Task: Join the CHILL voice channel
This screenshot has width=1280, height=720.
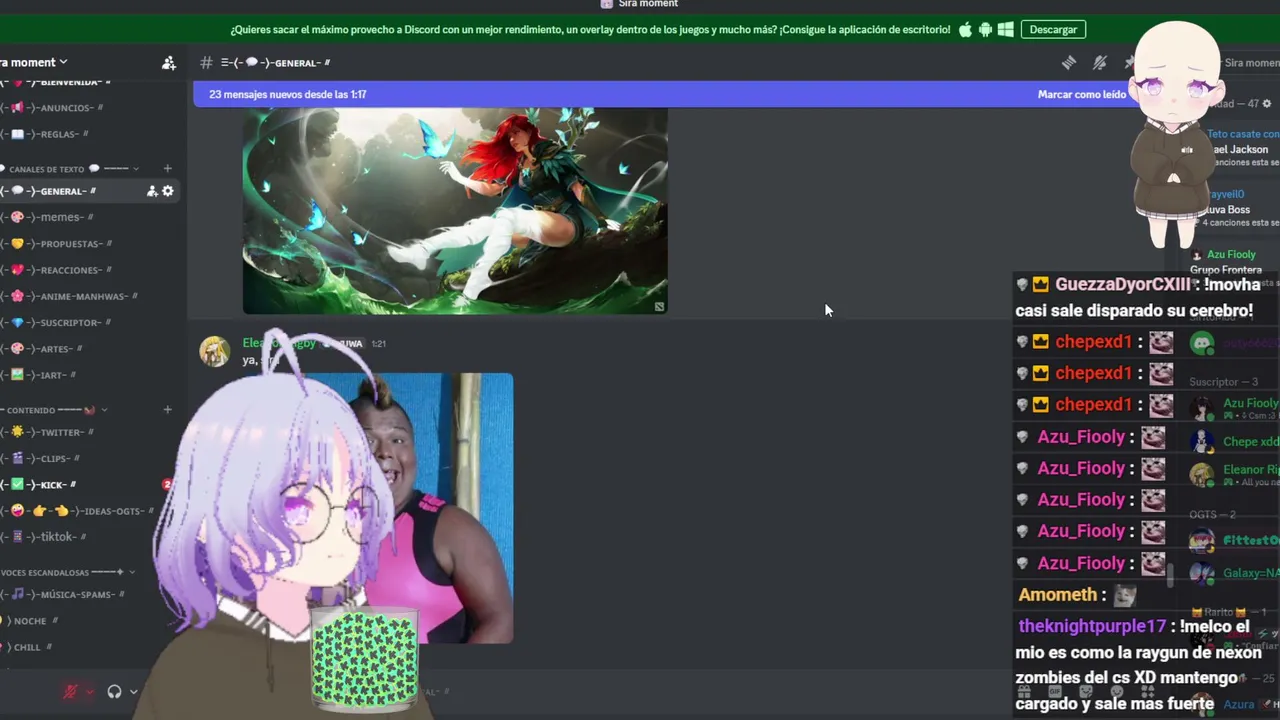Action: (28, 647)
